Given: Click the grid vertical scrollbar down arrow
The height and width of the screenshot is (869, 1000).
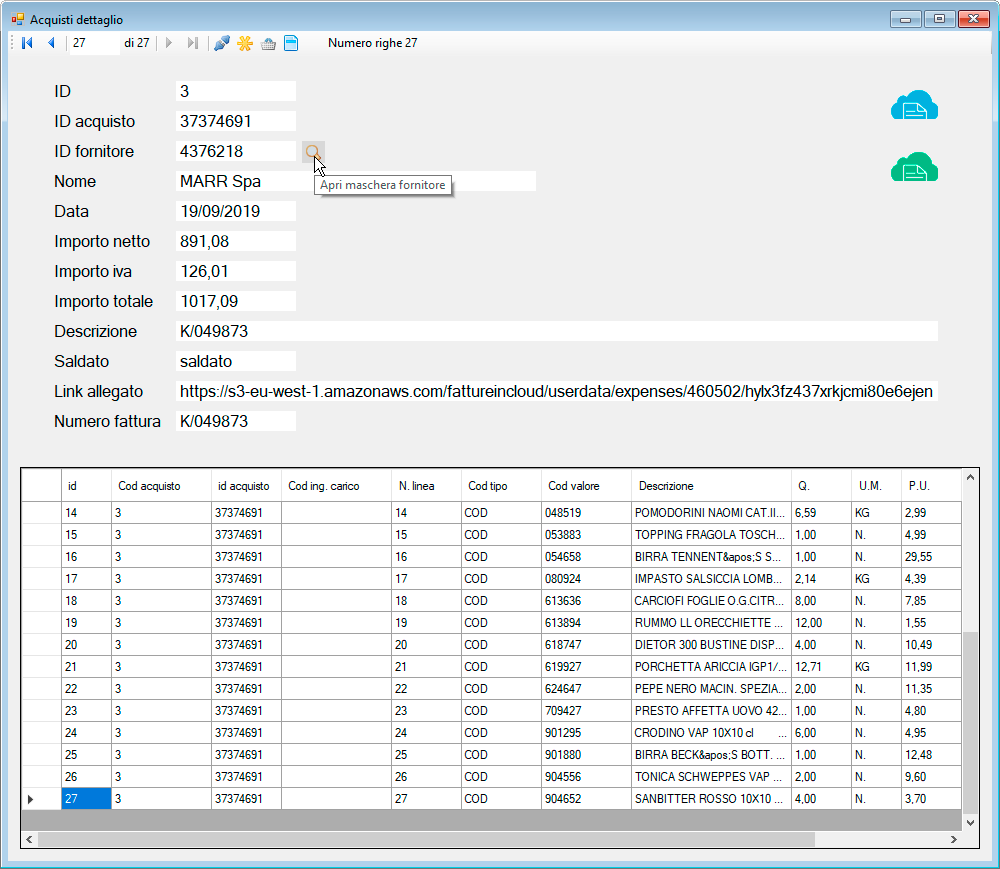Looking at the screenshot, I should coord(970,822).
